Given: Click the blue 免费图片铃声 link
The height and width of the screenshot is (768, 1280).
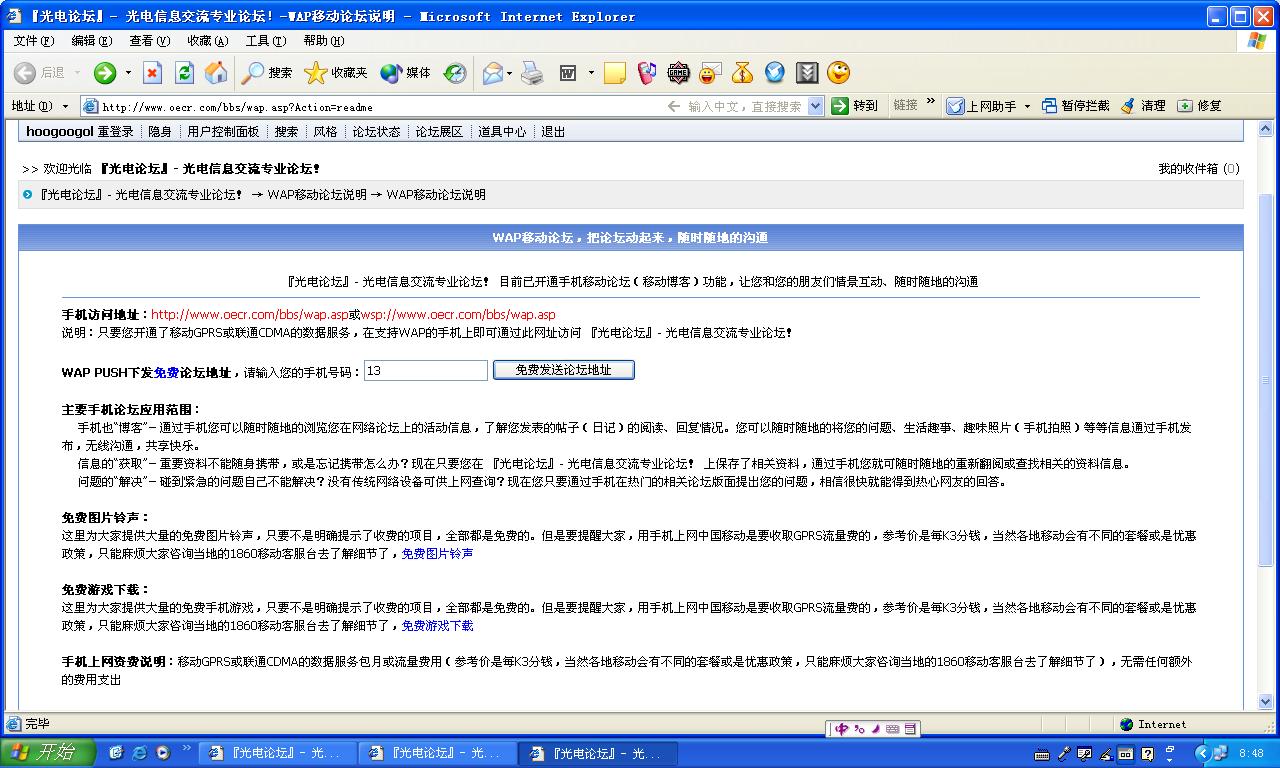Looking at the screenshot, I should point(437,554).
